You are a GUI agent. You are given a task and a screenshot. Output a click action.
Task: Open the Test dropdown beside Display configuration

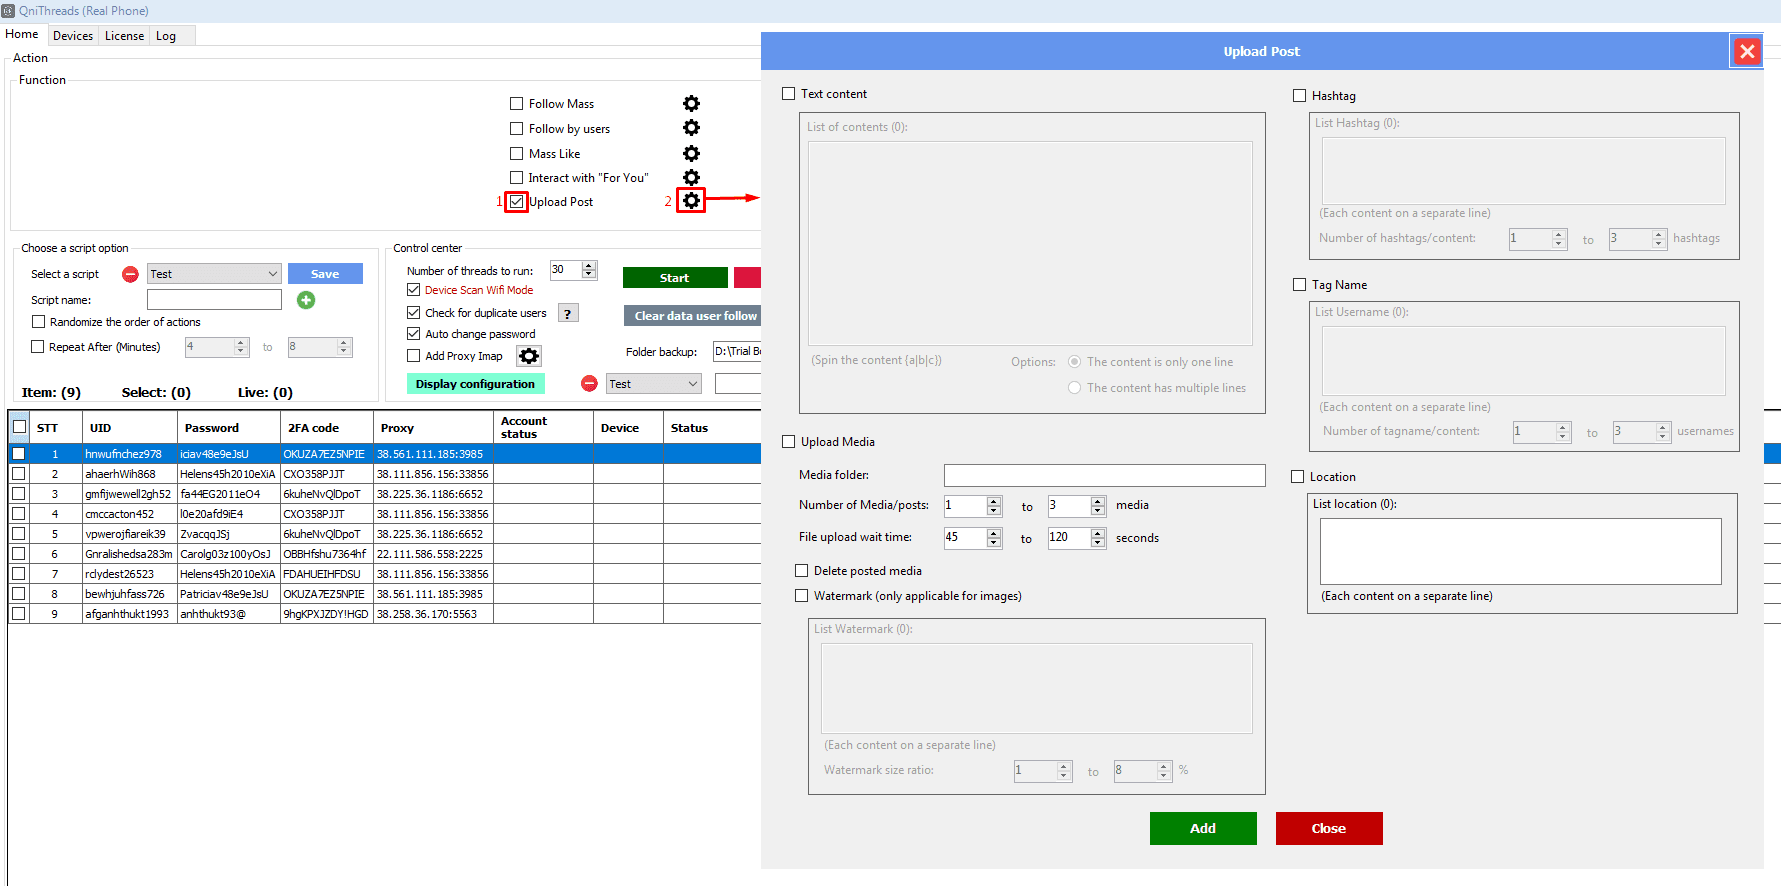point(692,384)
